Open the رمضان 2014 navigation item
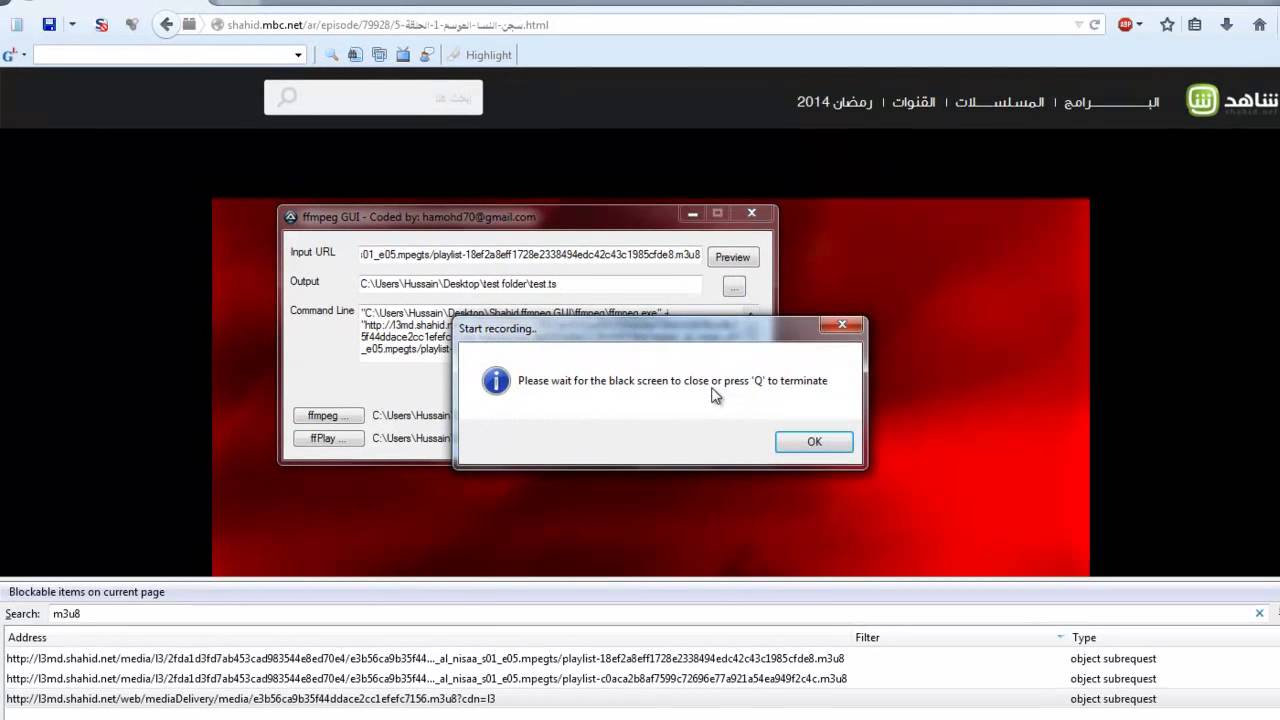1280x720 pixels. point(834,102)
